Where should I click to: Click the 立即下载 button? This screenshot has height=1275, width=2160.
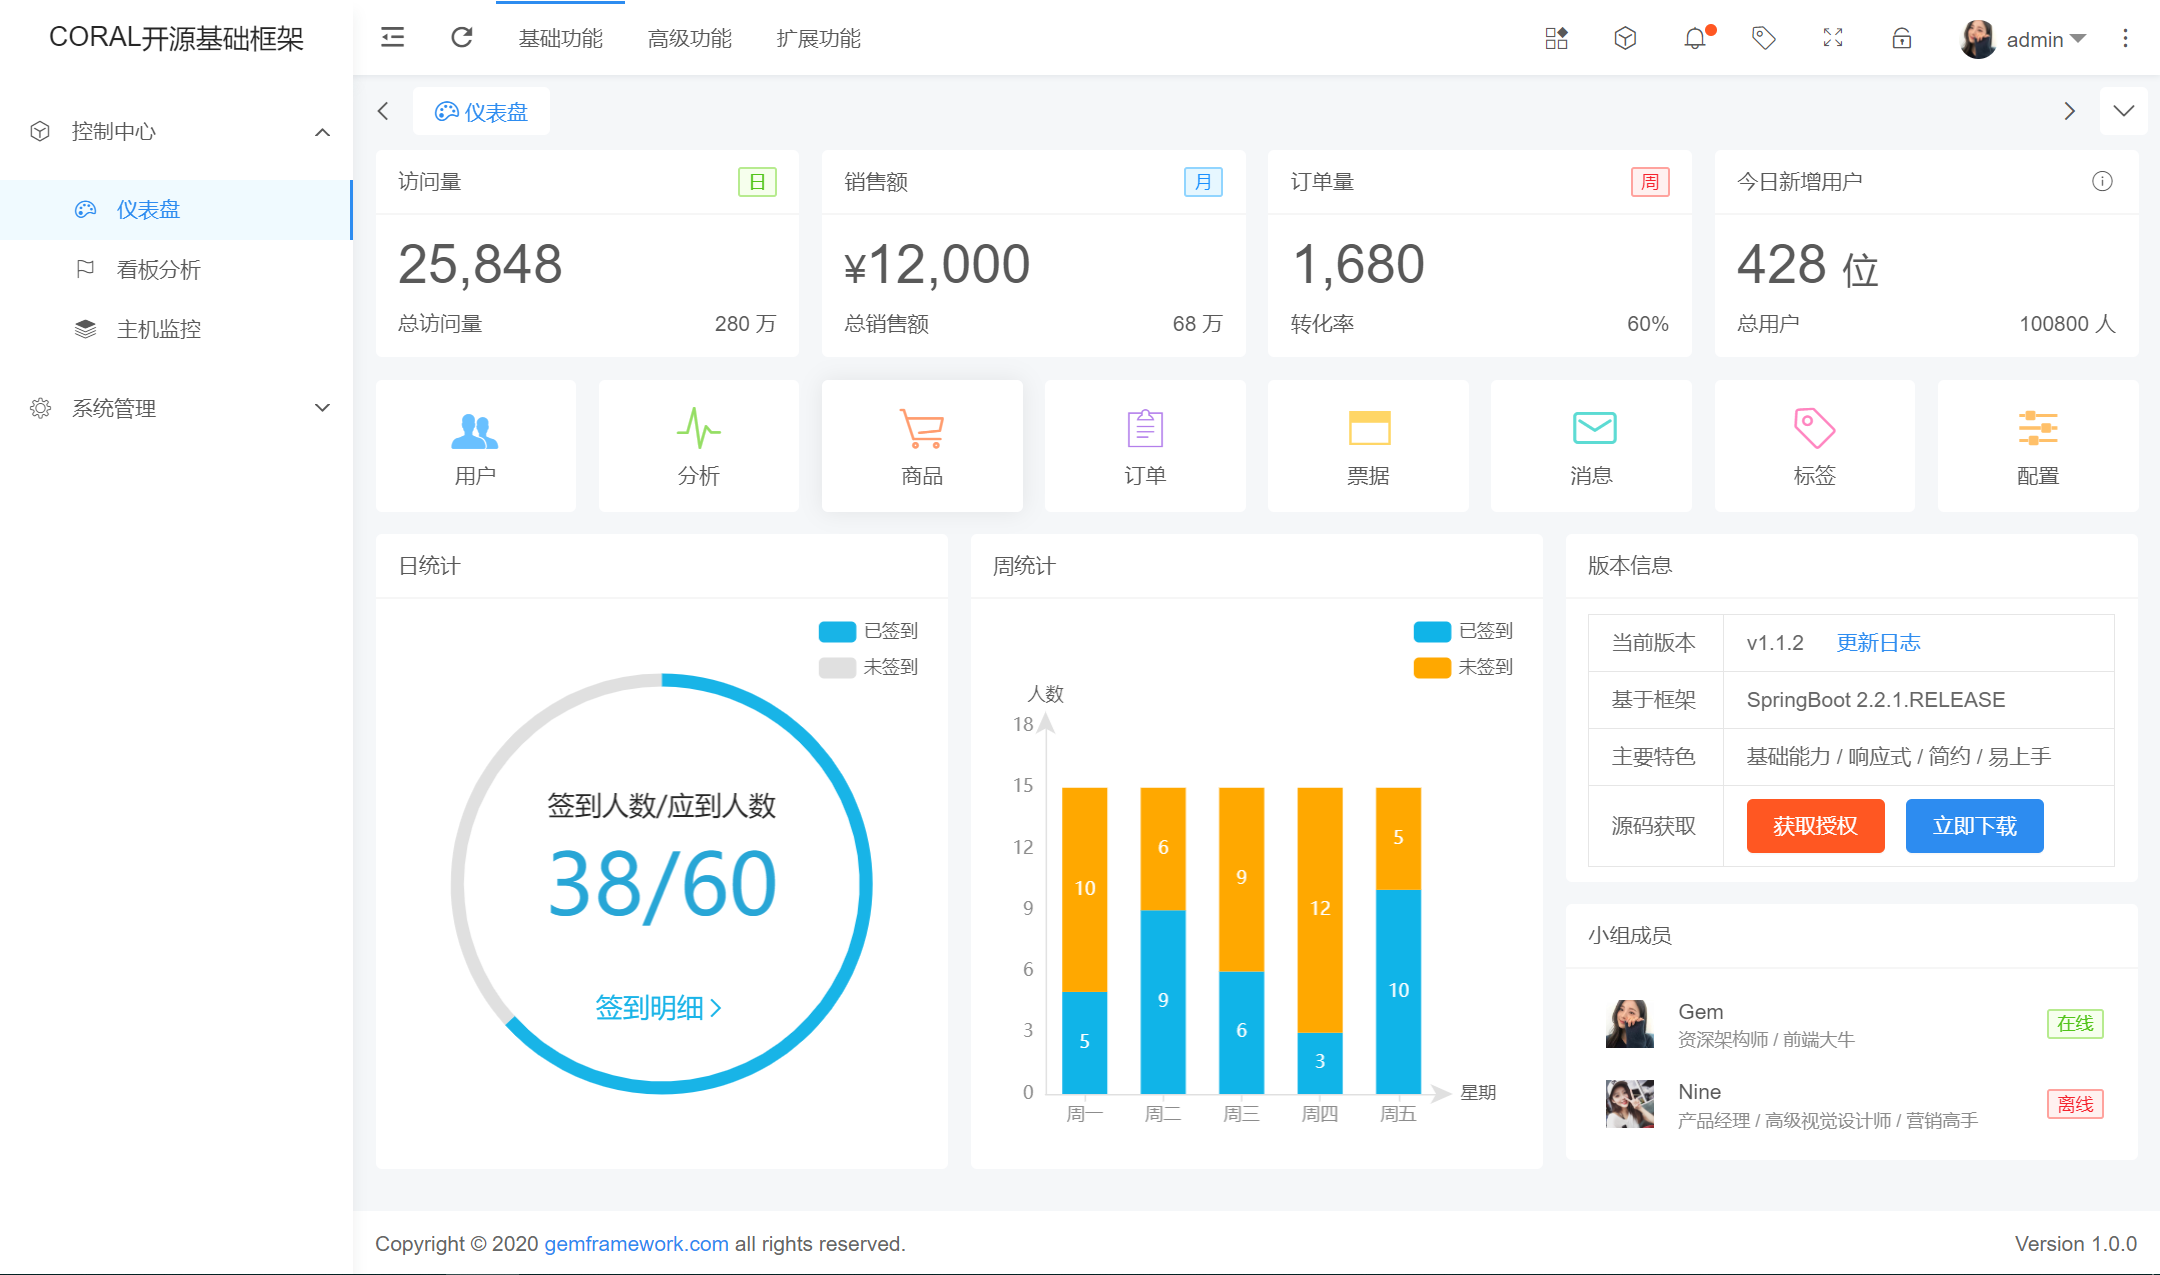(1974, 826)
